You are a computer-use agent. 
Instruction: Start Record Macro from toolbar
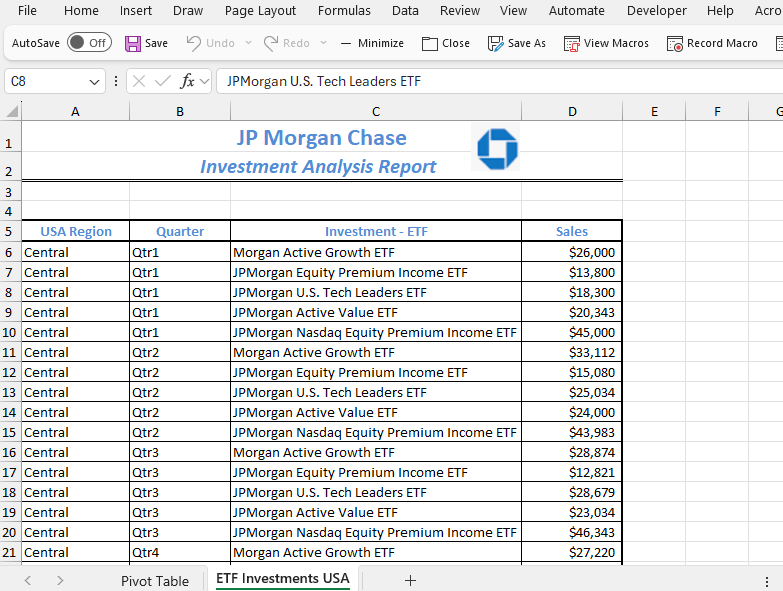point(675,43)
